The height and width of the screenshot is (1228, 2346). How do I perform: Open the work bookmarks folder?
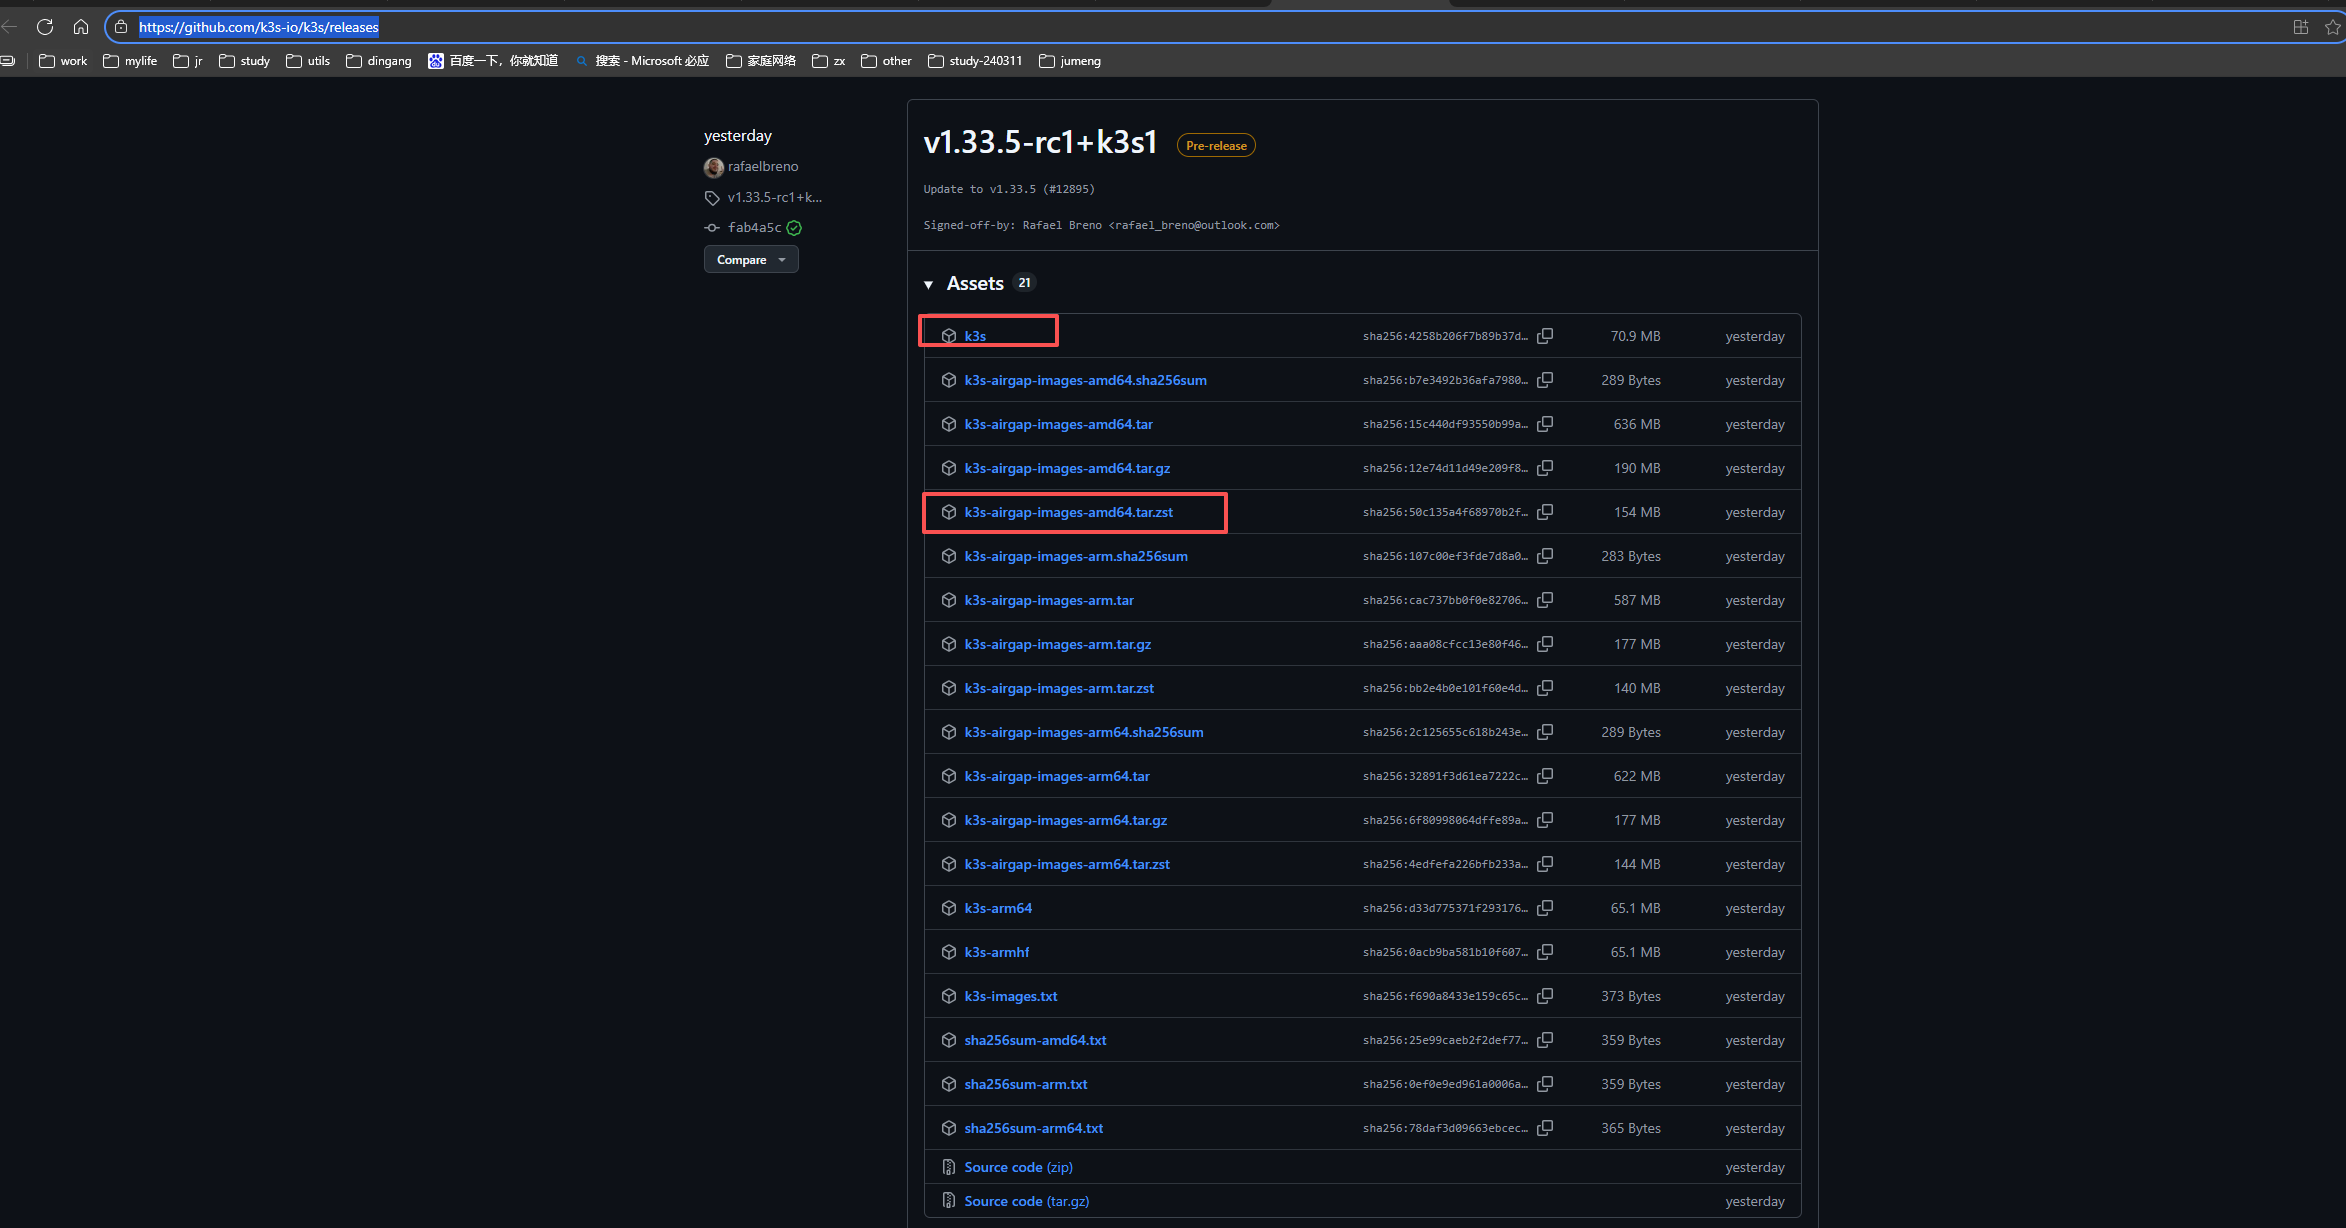point(63,61)
